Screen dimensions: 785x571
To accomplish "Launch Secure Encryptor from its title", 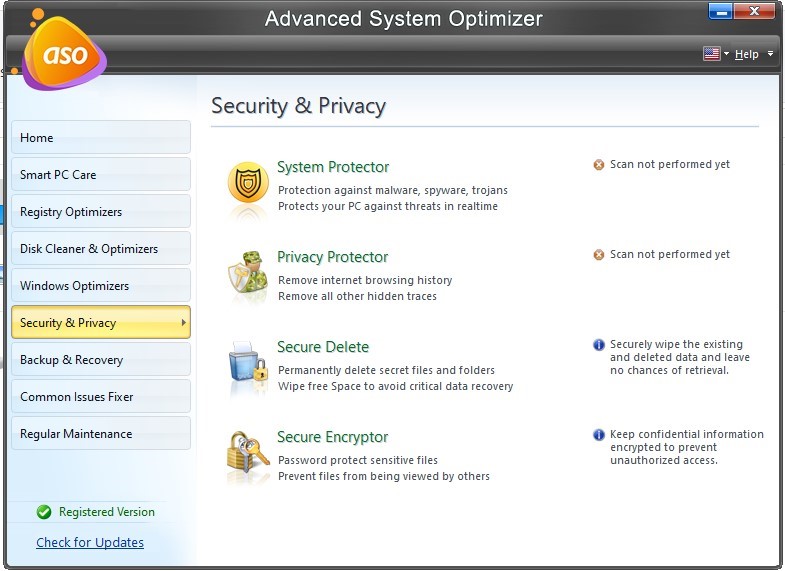I will click(x=332, y=437).
